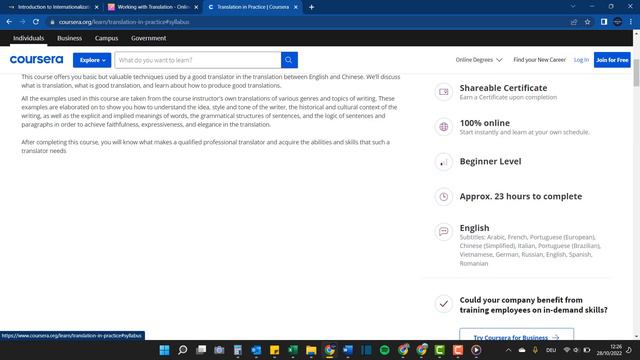The image size is (640, 360).
Task: Click the DEU keyboard language indicator
Action: pyautogui.click(x=551, y=350)
